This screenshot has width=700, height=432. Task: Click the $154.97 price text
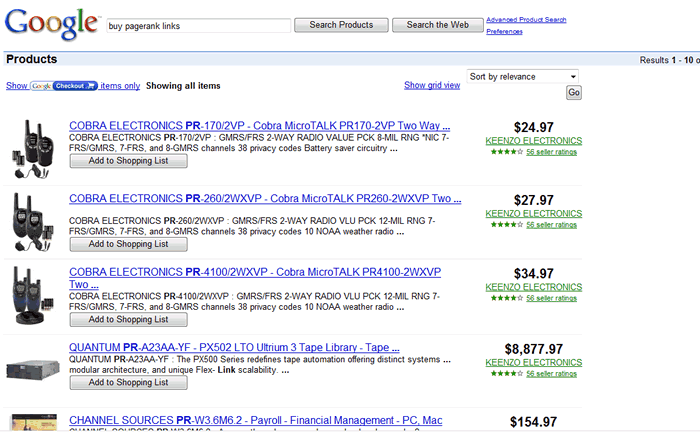click(x=533, y=422)
